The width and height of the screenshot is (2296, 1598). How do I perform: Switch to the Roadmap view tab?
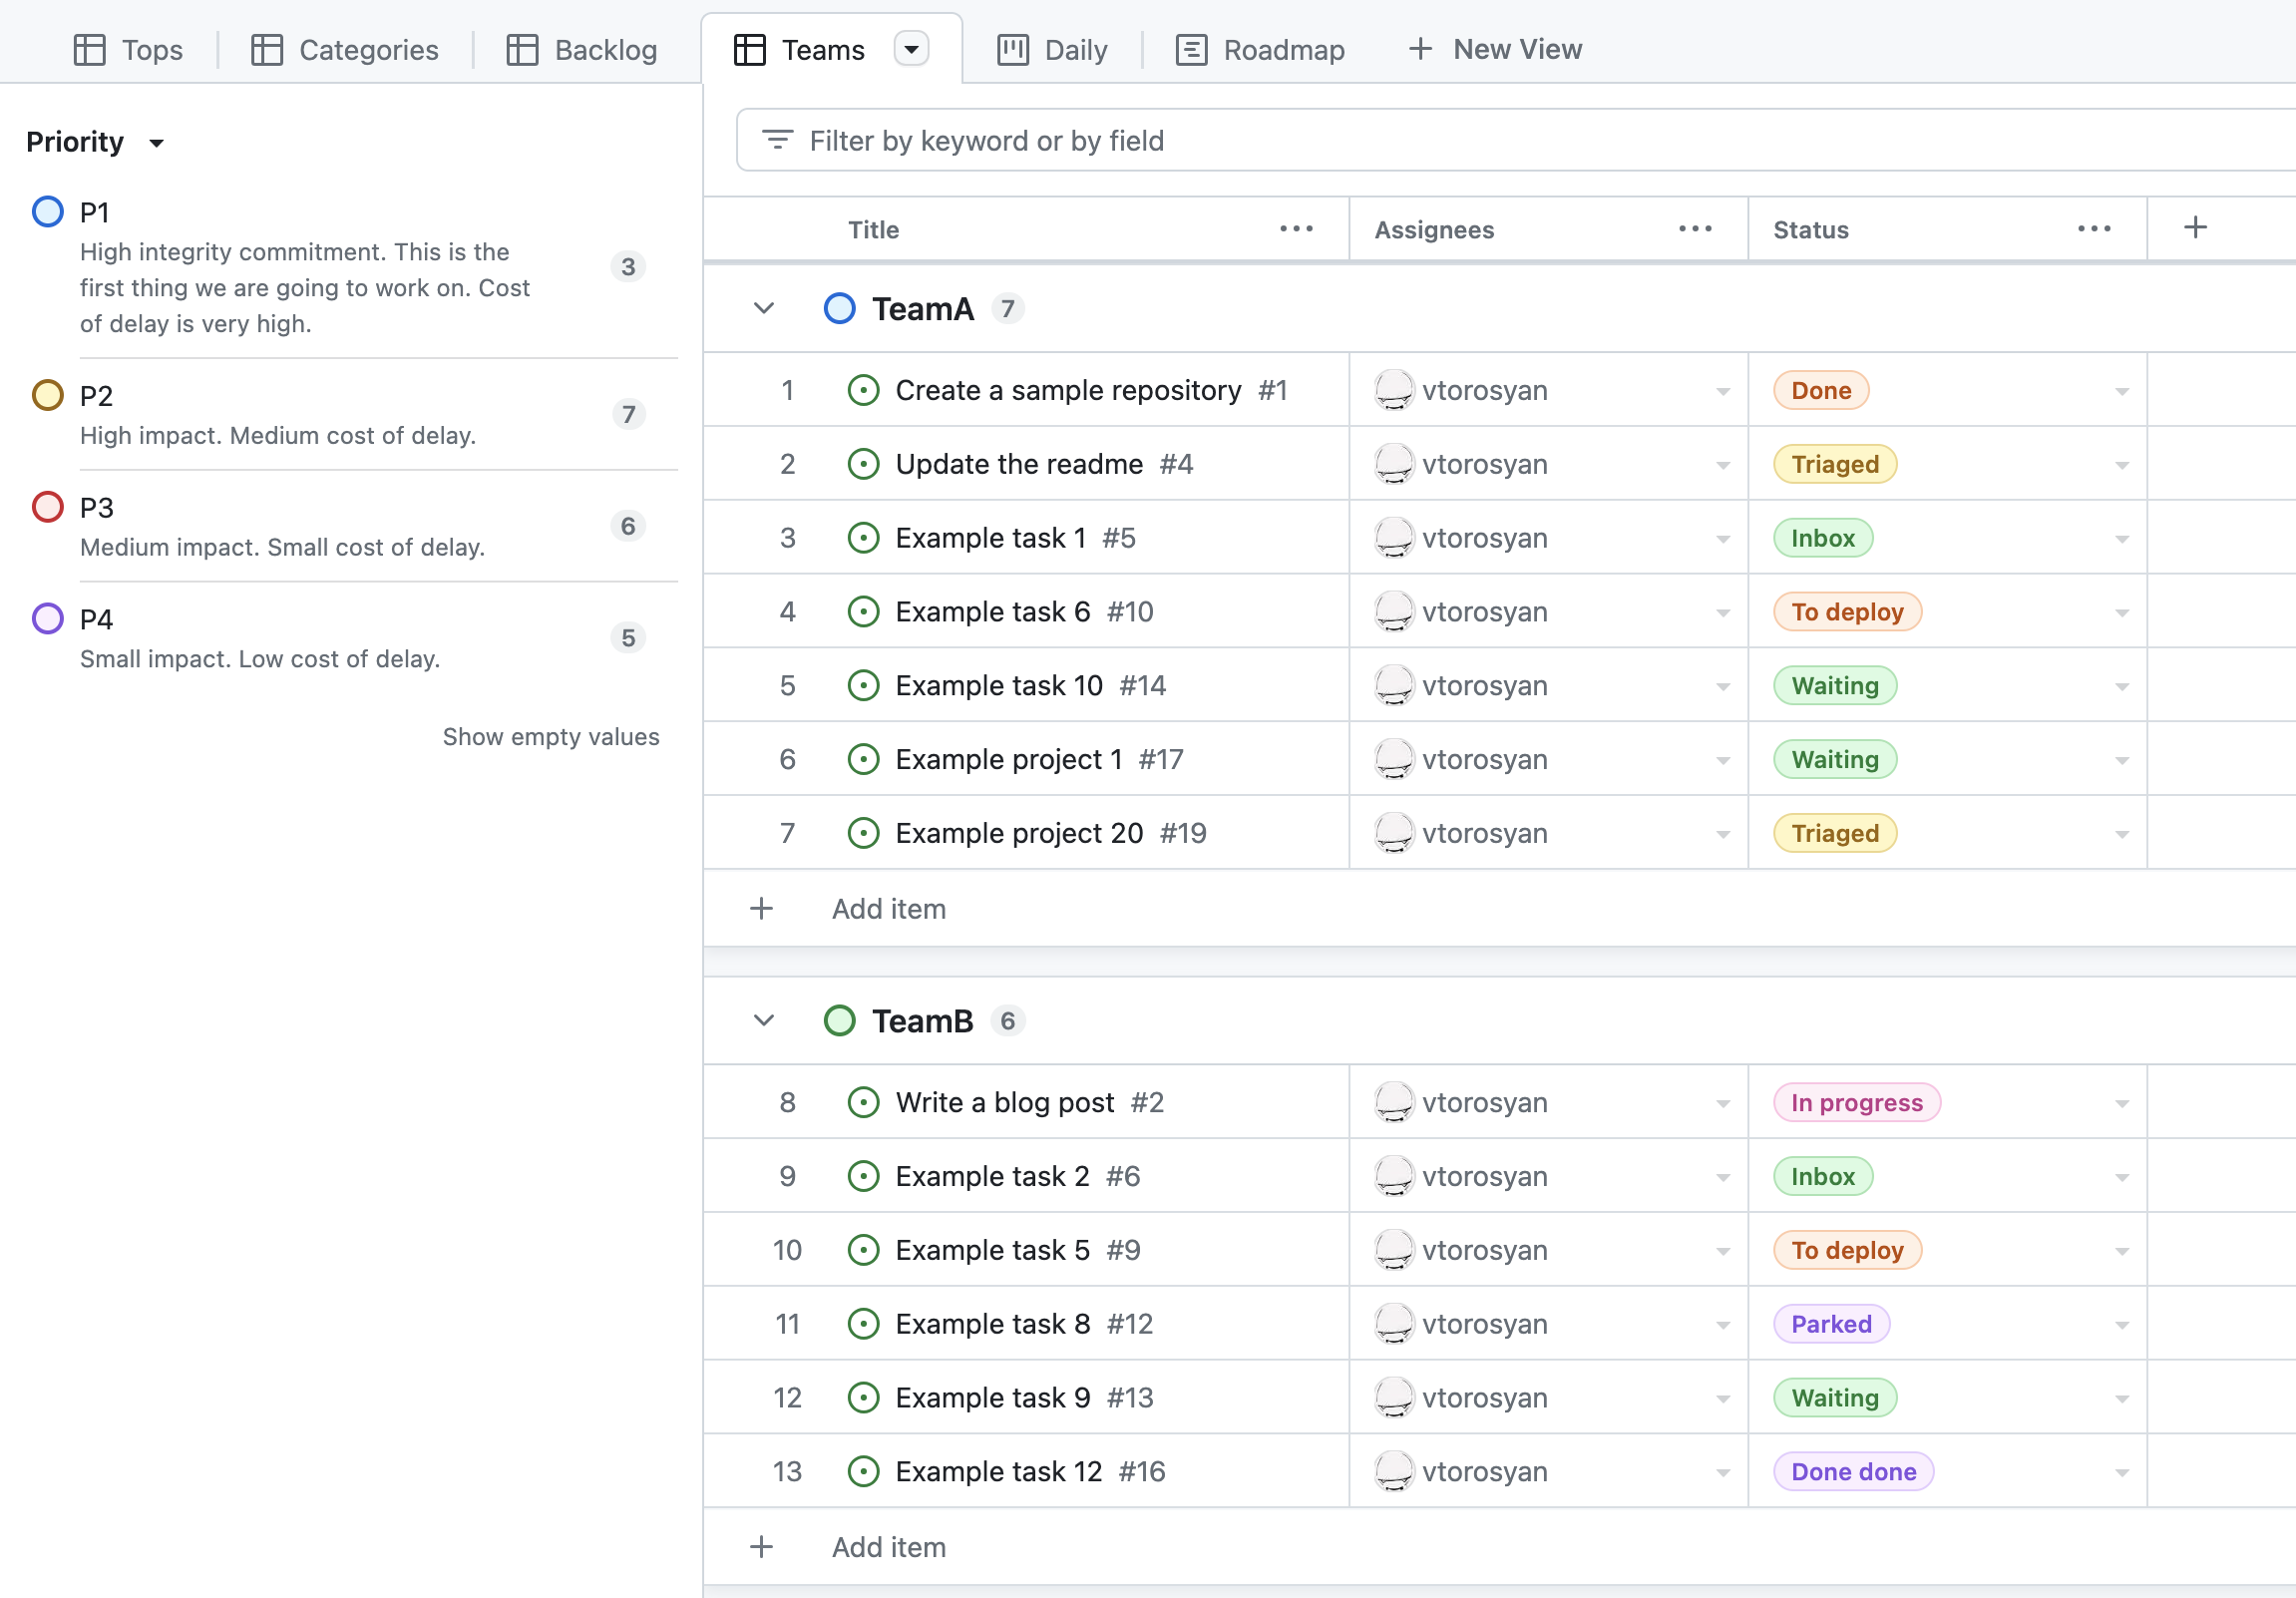(1260, 49)
